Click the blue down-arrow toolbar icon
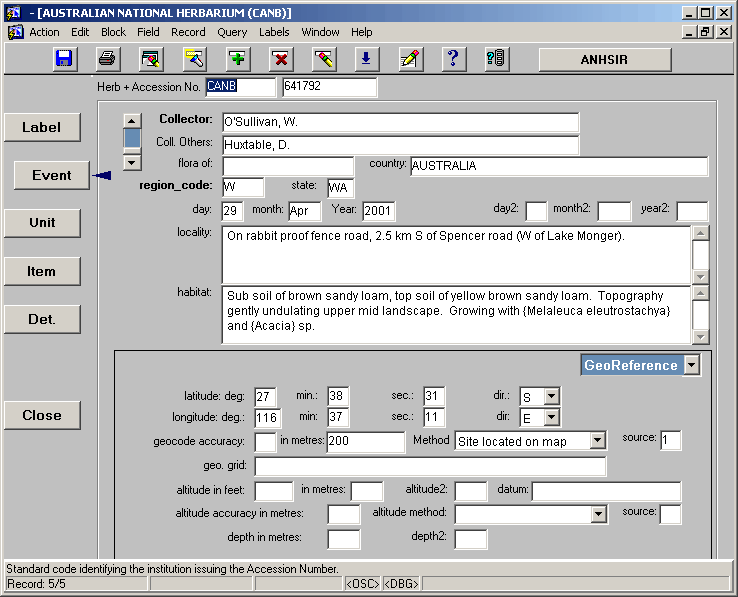 [x=365, y=58]
